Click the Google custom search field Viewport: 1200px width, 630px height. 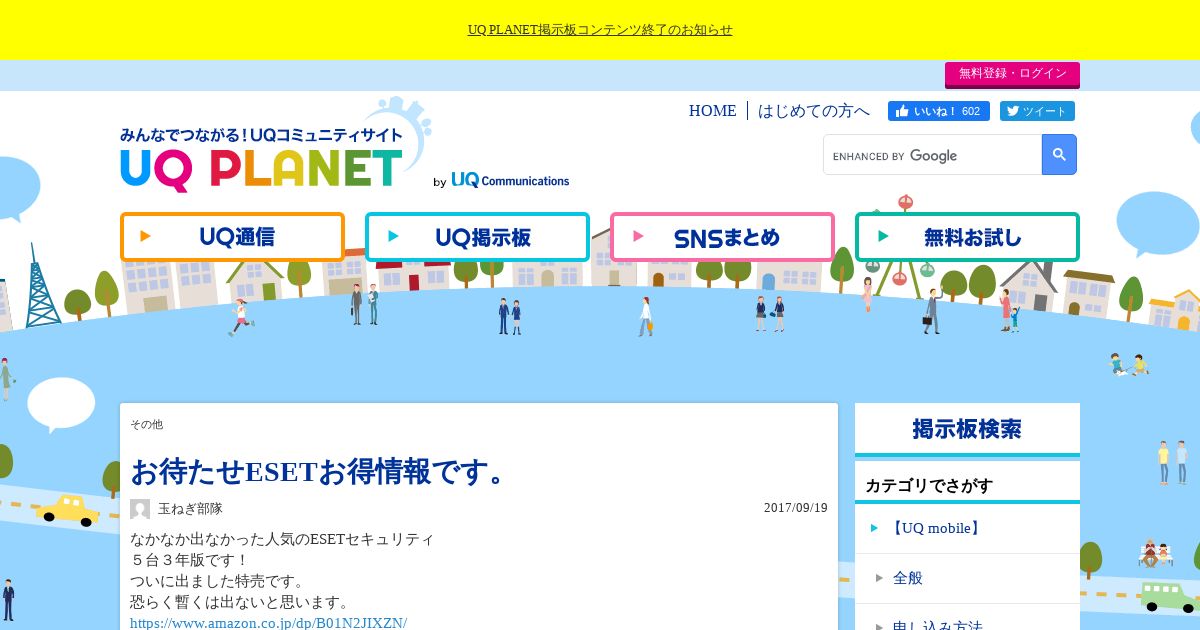point(932,155)
